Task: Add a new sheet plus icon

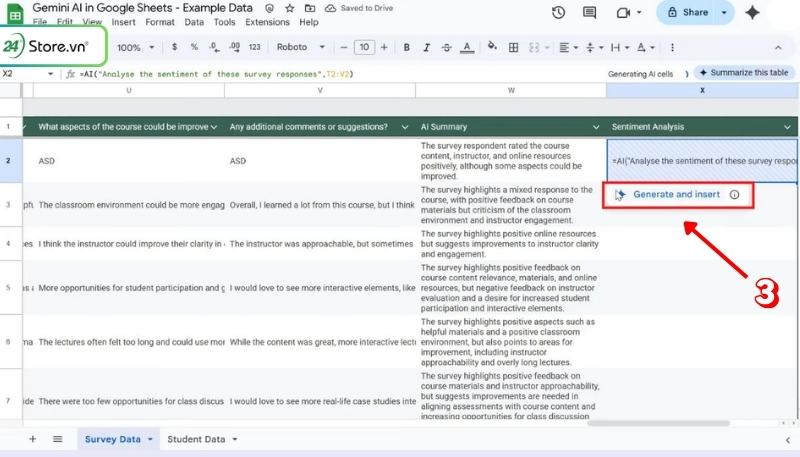Action: click(33, 439)
